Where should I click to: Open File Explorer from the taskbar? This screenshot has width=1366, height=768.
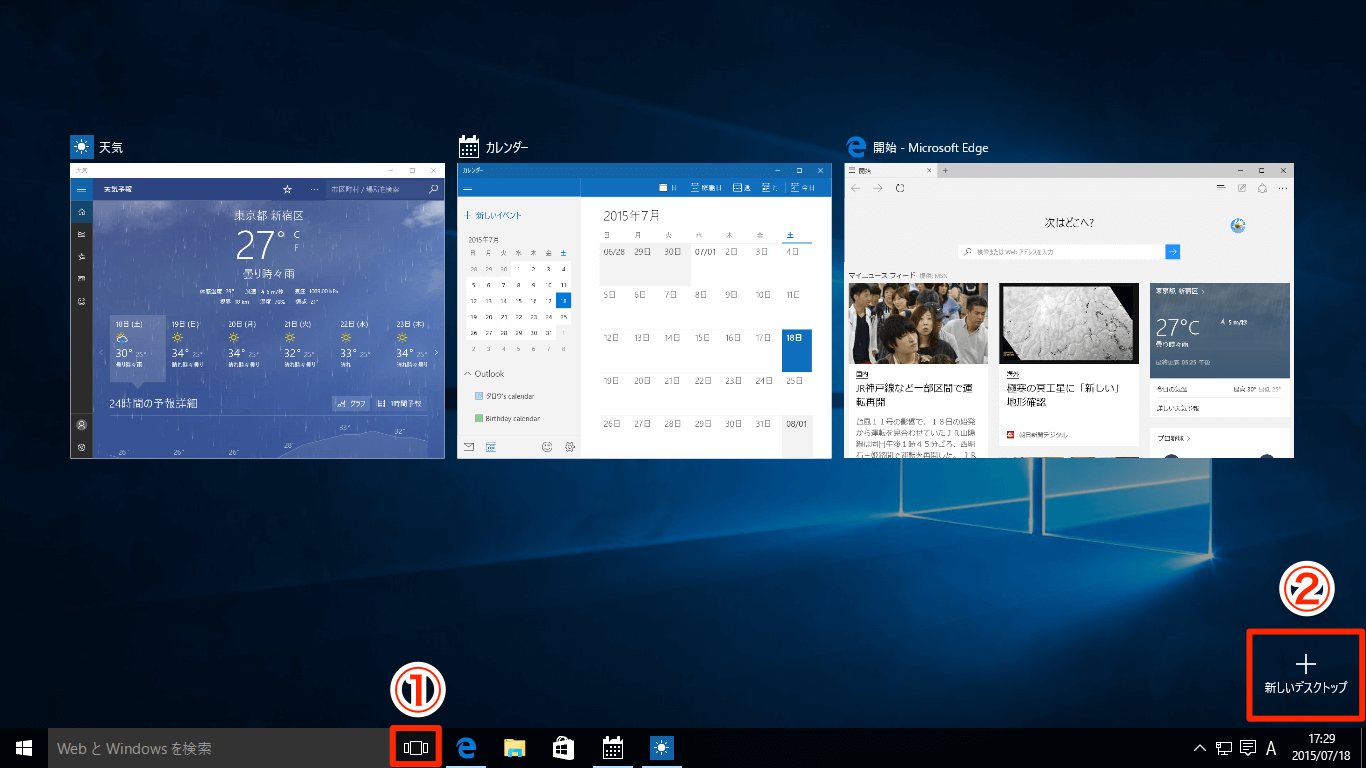514,747
